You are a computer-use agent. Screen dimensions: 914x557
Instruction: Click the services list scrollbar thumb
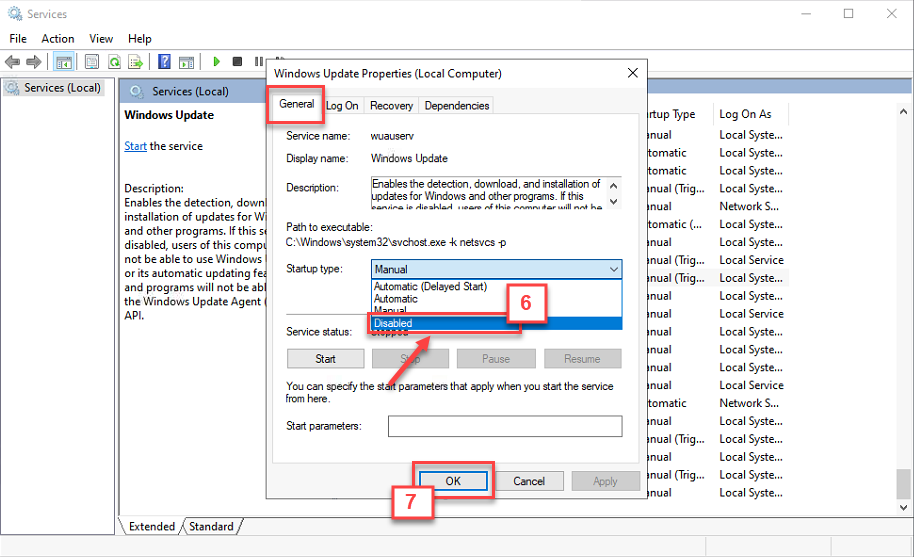click(x=903, y=484)
